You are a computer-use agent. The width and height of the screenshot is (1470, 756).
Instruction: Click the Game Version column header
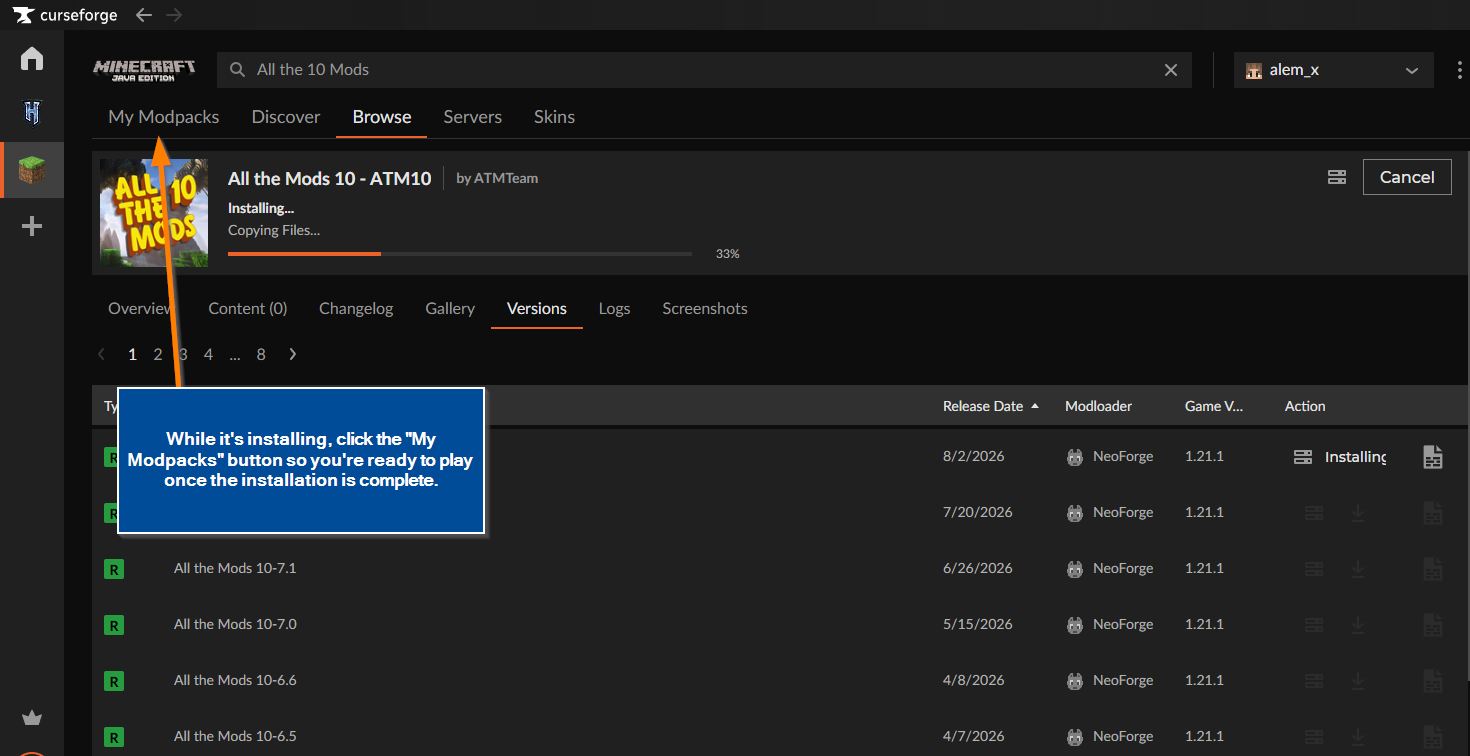click(x=1214, y=406)
